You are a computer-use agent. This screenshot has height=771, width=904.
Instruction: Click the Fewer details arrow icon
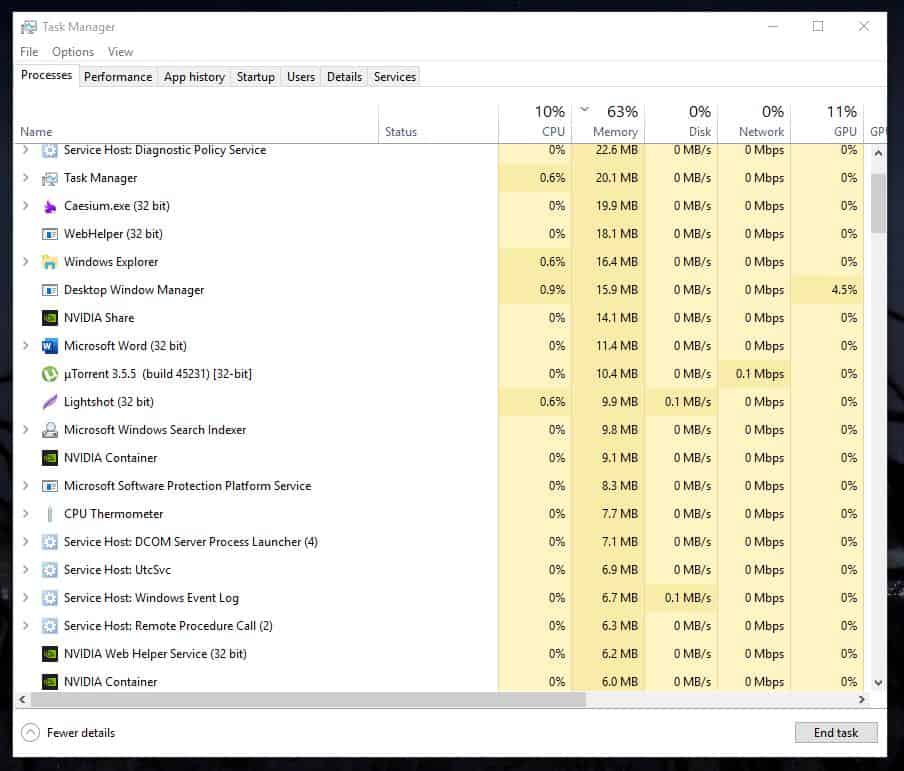click(x=30, y=733)
